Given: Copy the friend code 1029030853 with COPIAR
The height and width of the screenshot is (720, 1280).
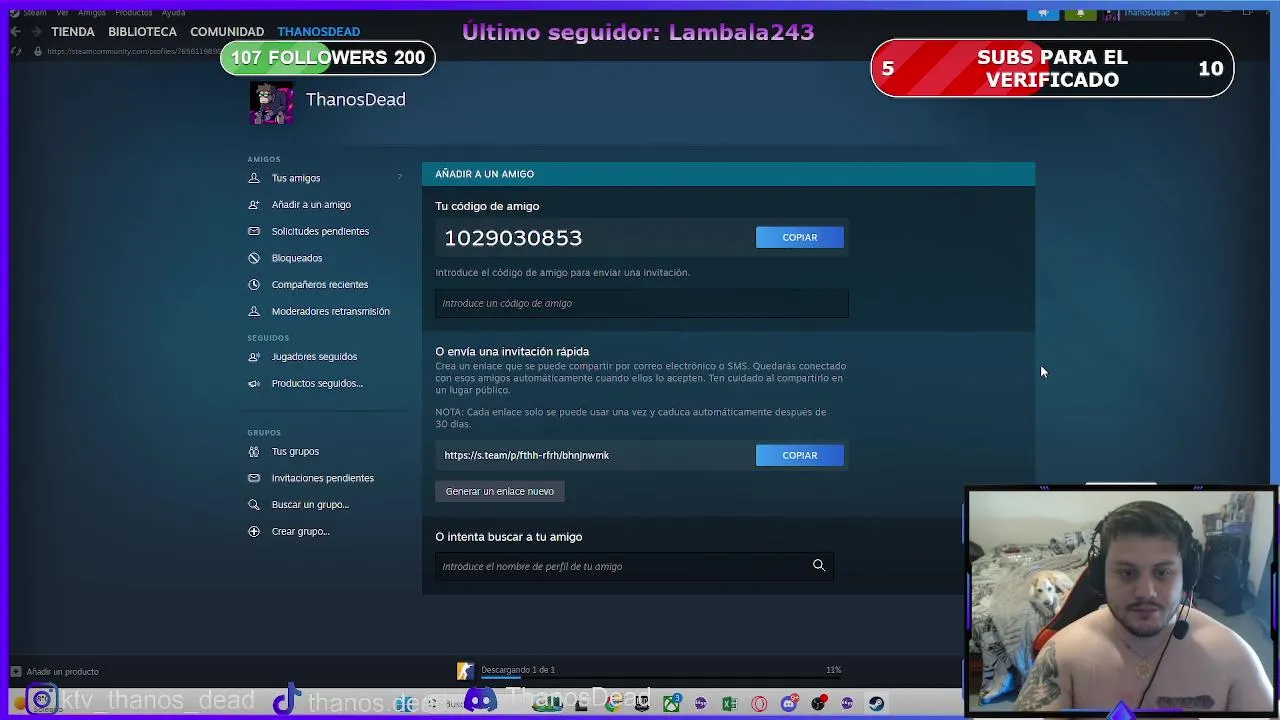Looking at the screenshot, I should click(799, 237).
